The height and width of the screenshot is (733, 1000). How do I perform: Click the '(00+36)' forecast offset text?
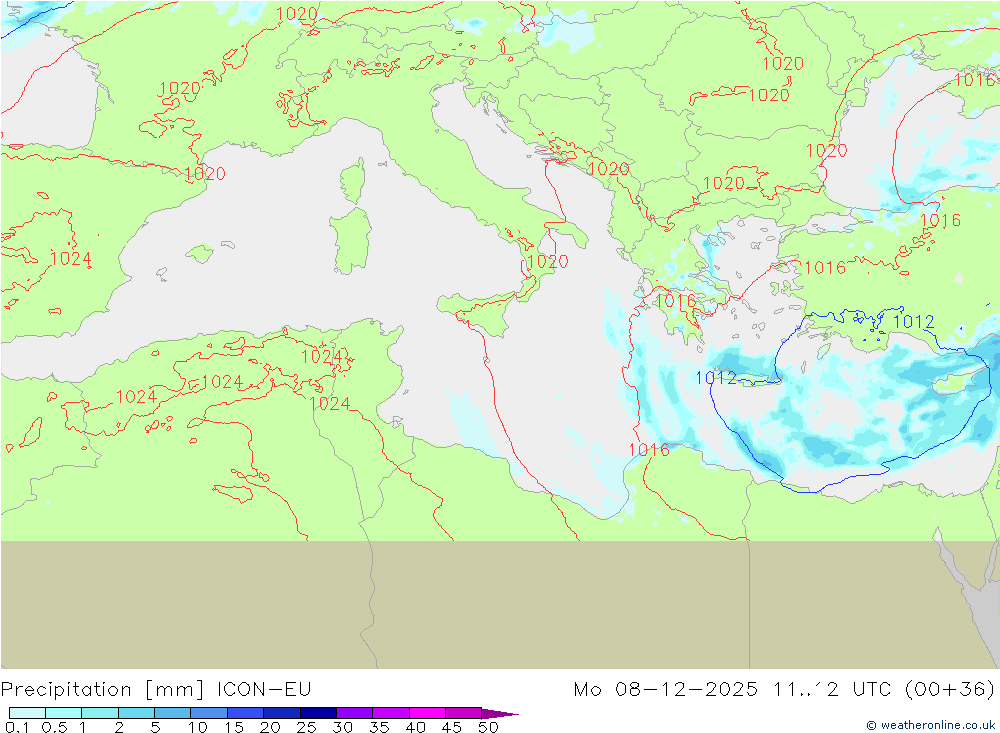[950, 690]
